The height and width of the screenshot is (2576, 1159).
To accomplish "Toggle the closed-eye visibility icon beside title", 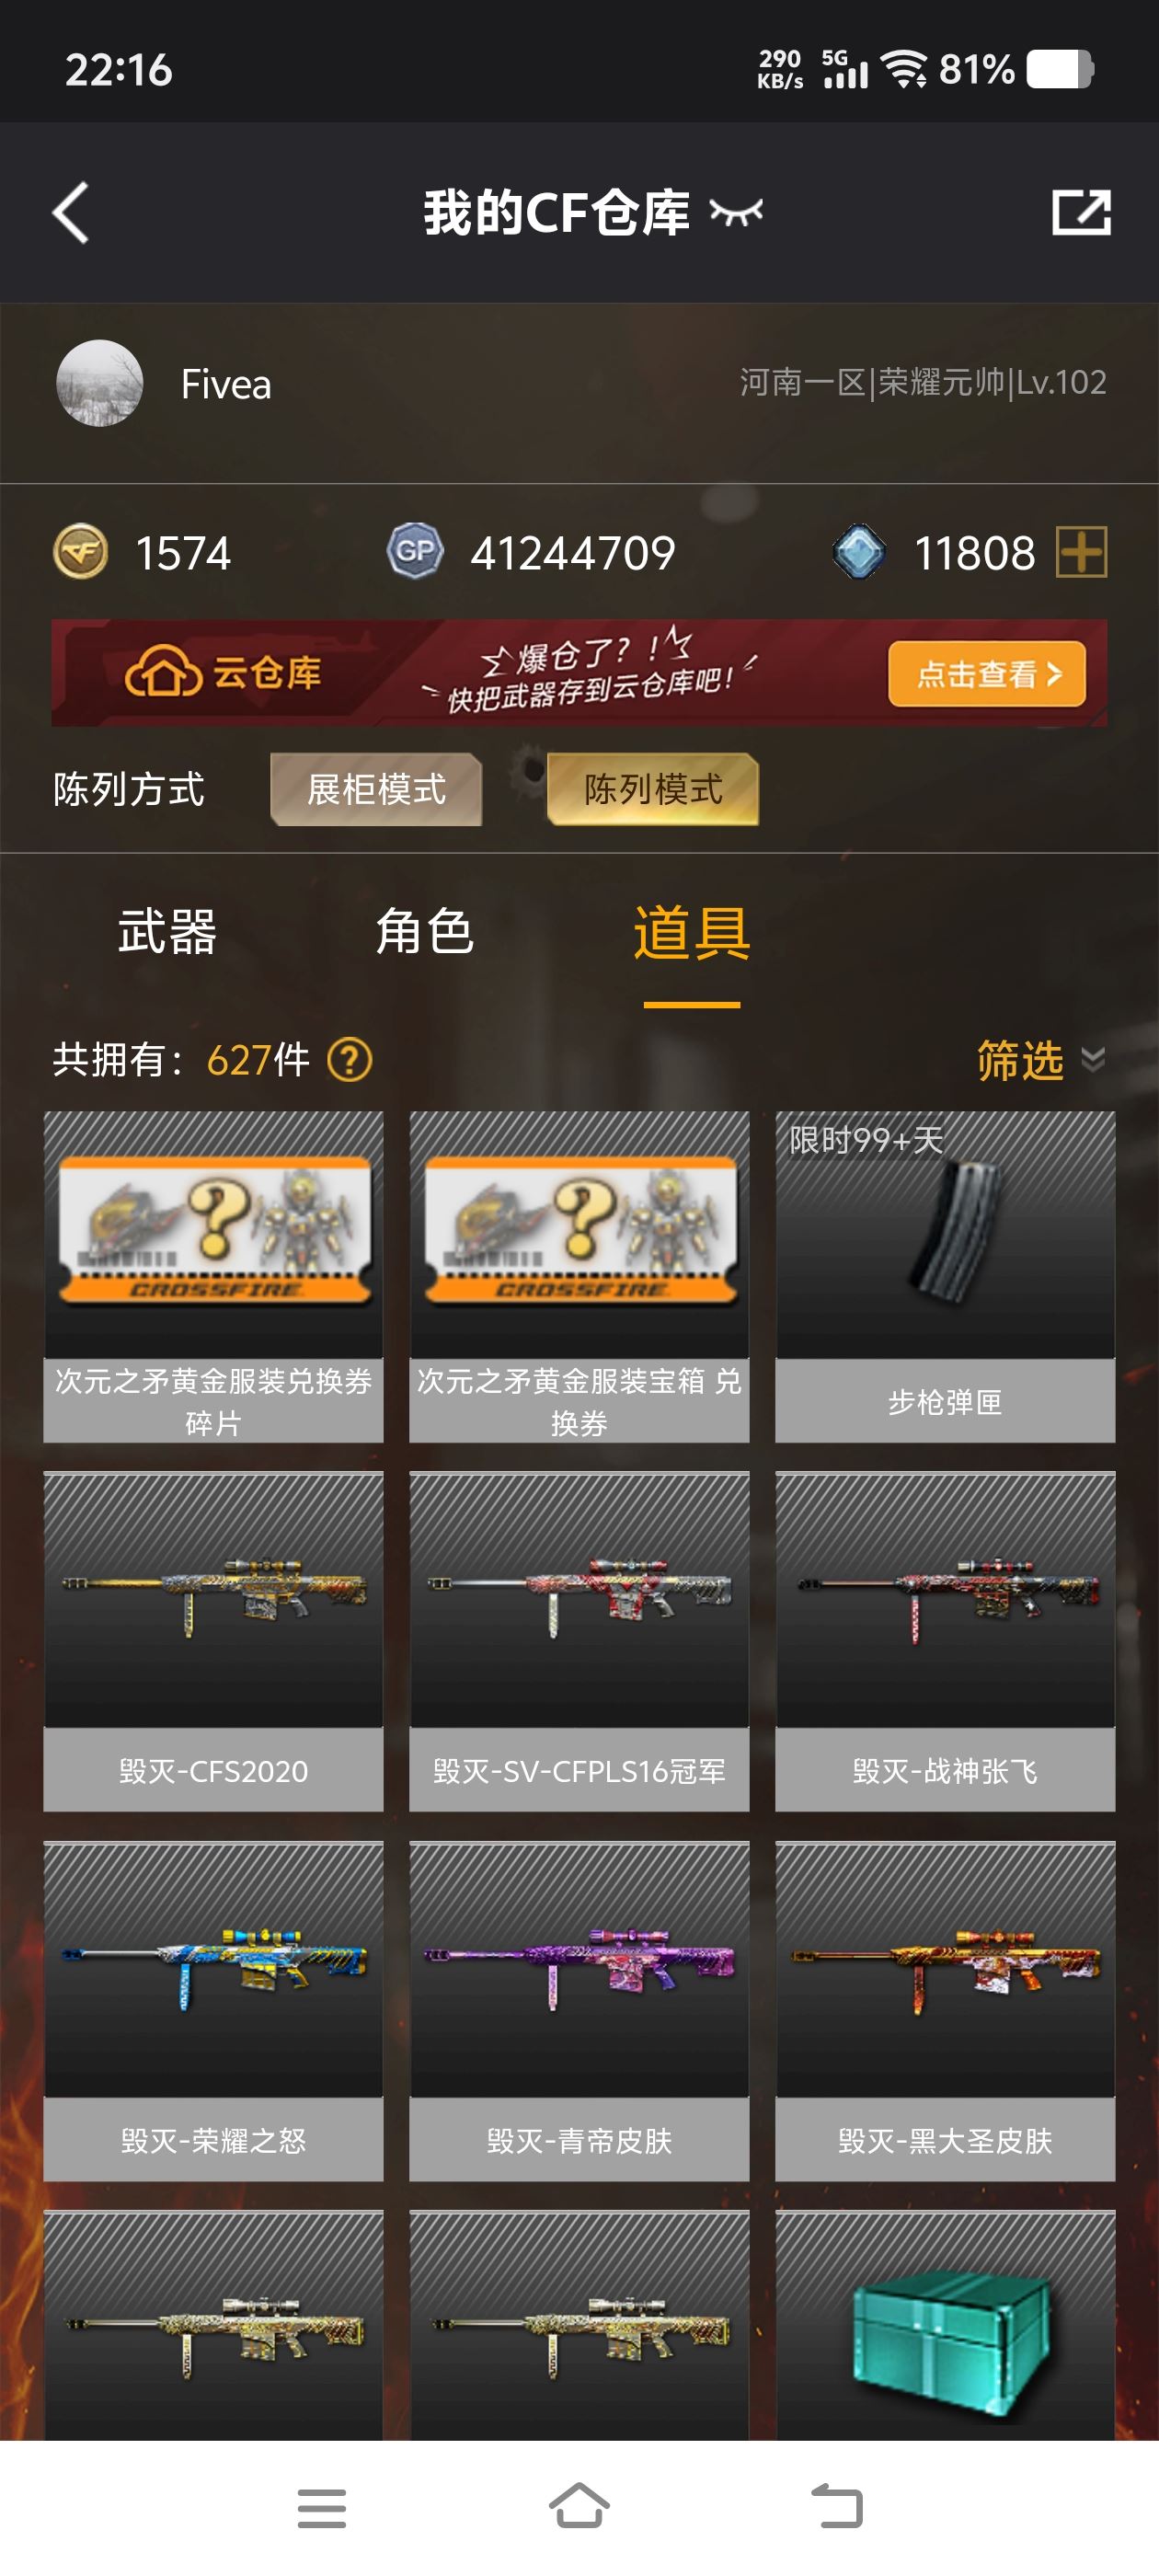I will pos(736,211).
